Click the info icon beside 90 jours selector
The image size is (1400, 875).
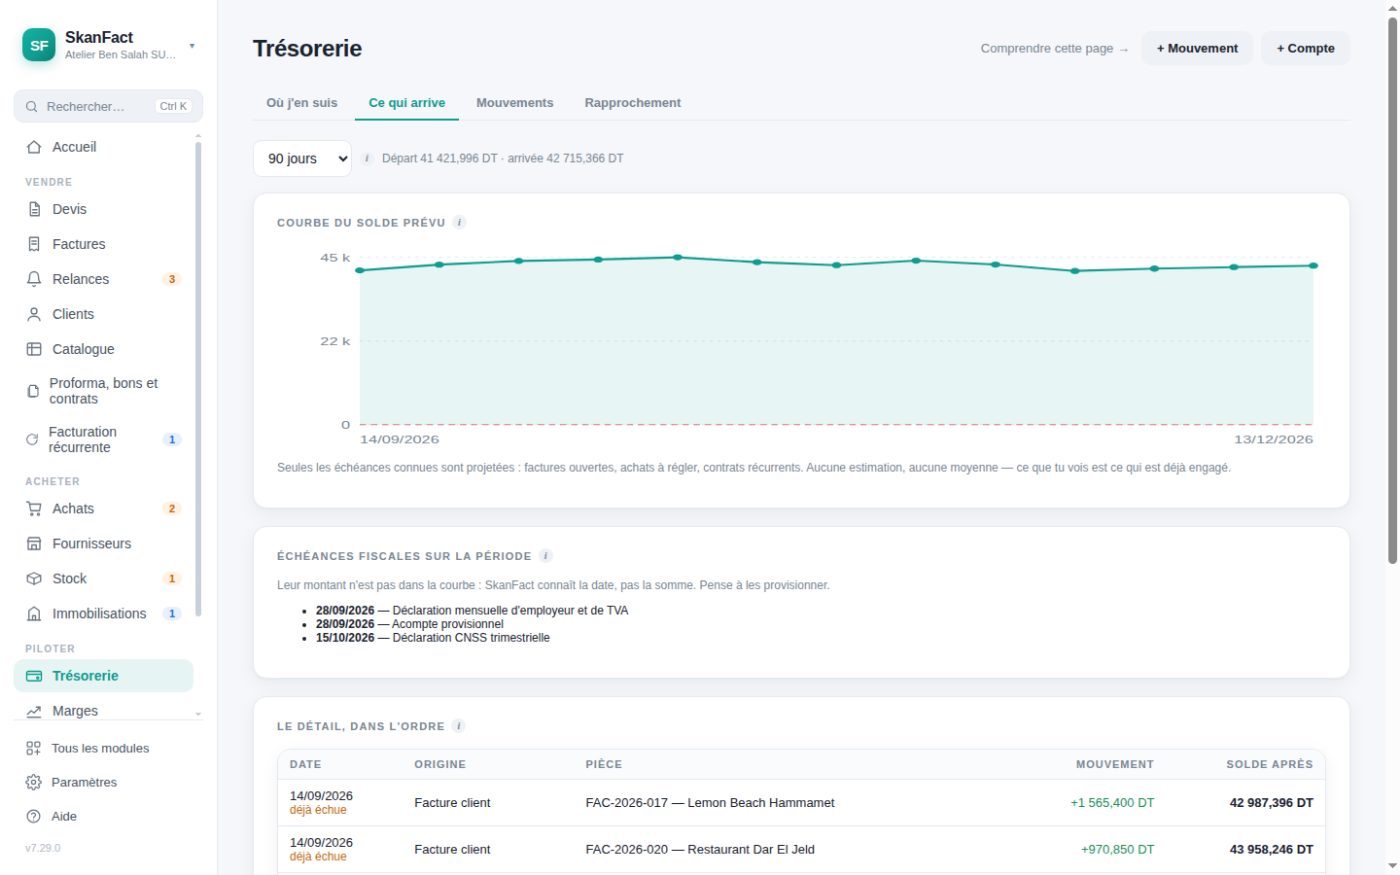367,158
